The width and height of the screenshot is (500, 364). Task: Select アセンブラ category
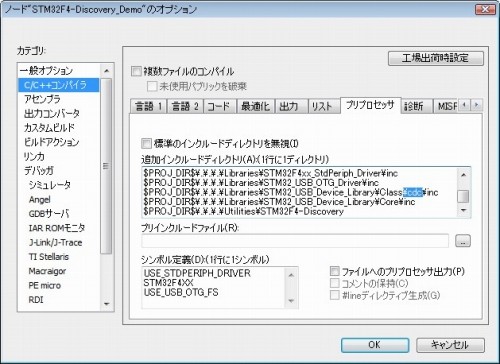[x=42, y=99]
